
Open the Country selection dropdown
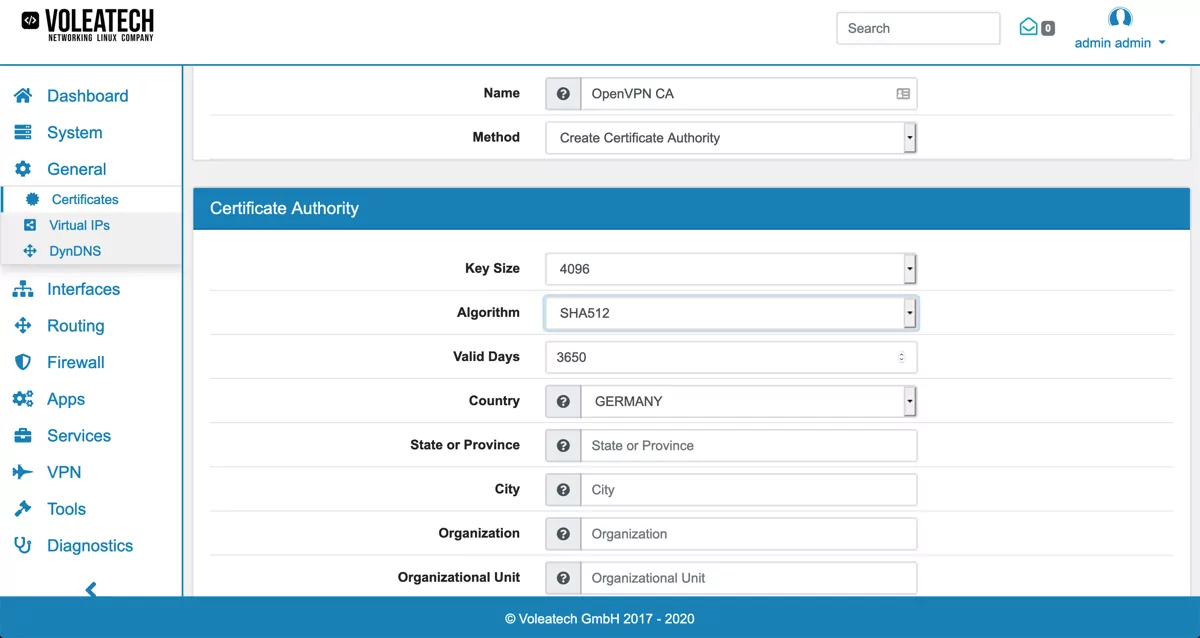[x=748, y=401]
